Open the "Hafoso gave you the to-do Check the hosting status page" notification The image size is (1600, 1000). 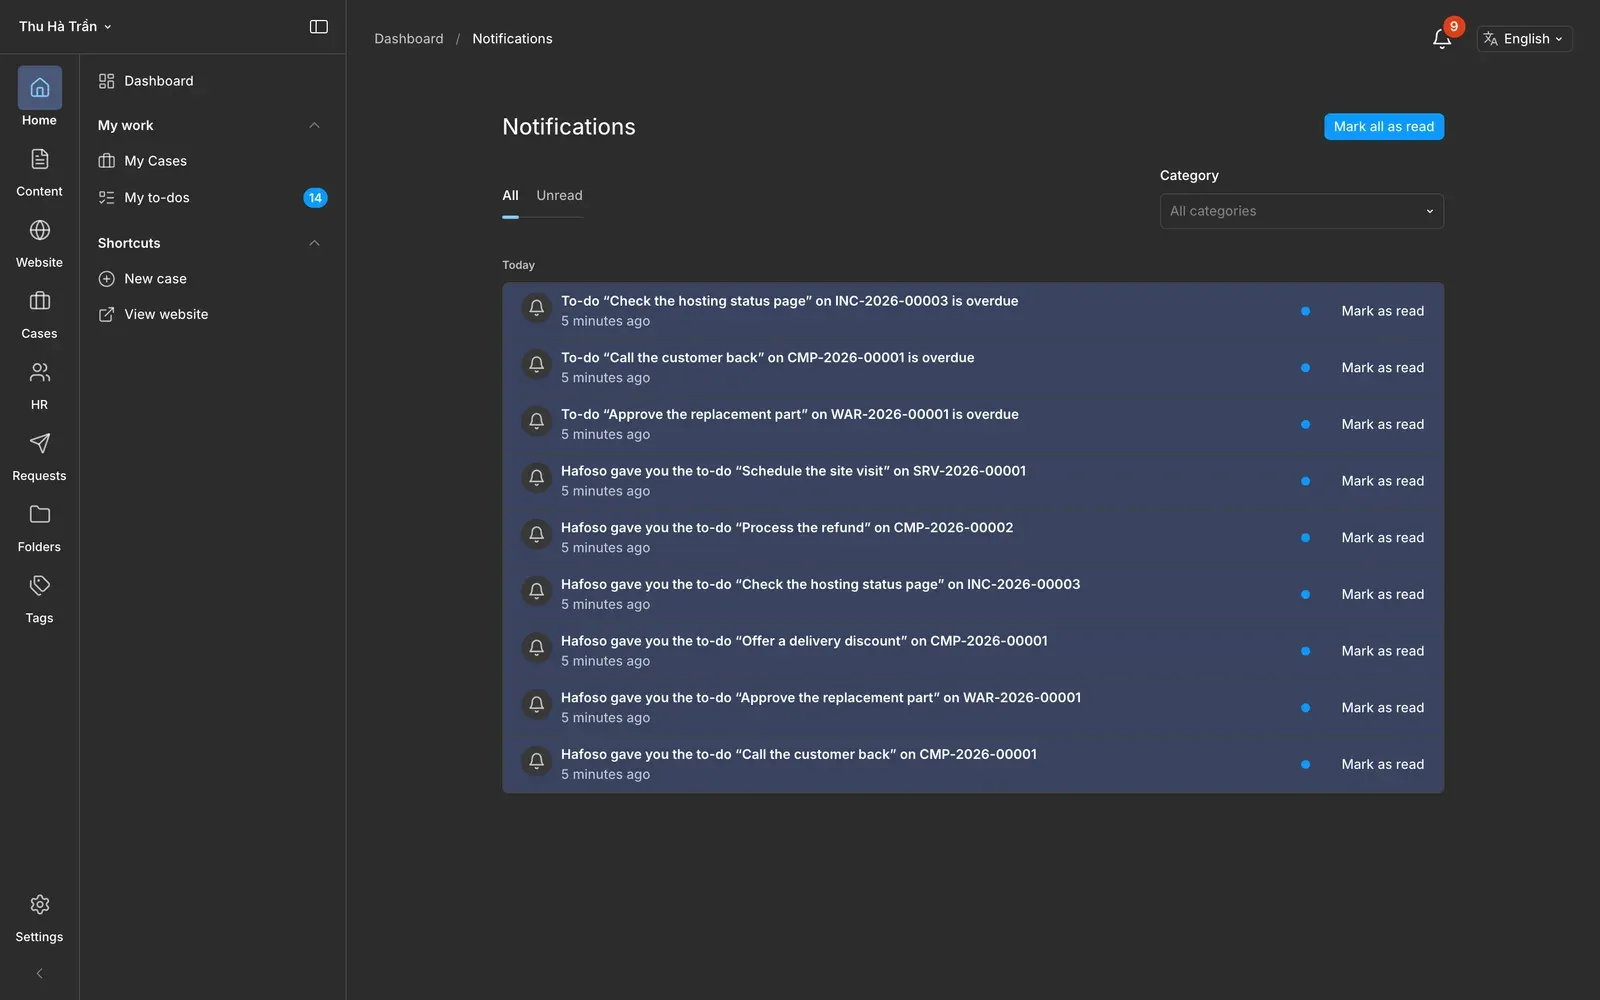(x=973, y=594)
